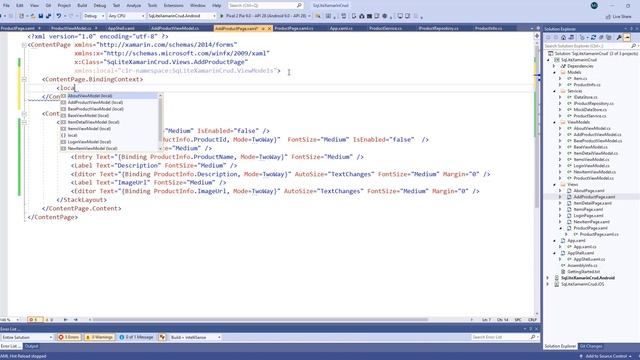
Task: Open the File menu
Action: tap(6, 5)
